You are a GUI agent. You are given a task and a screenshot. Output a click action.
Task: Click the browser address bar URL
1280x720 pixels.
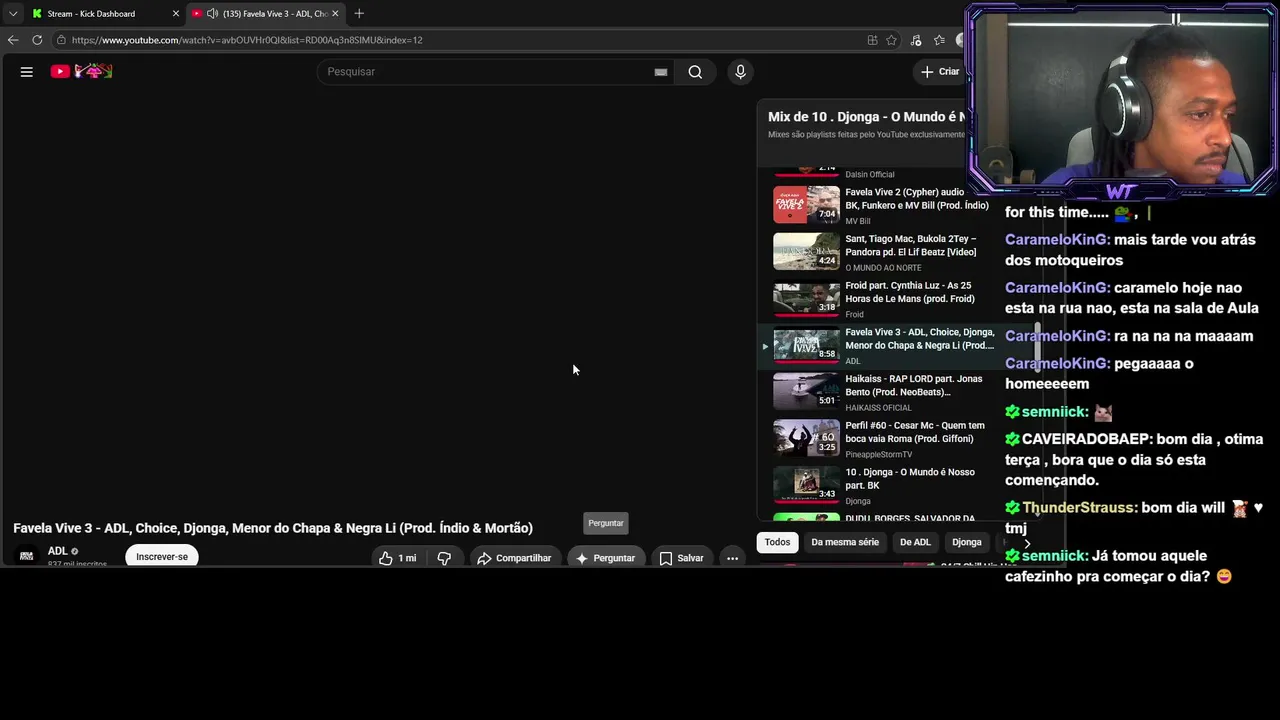pyautogui.click(x=247, y=40)
